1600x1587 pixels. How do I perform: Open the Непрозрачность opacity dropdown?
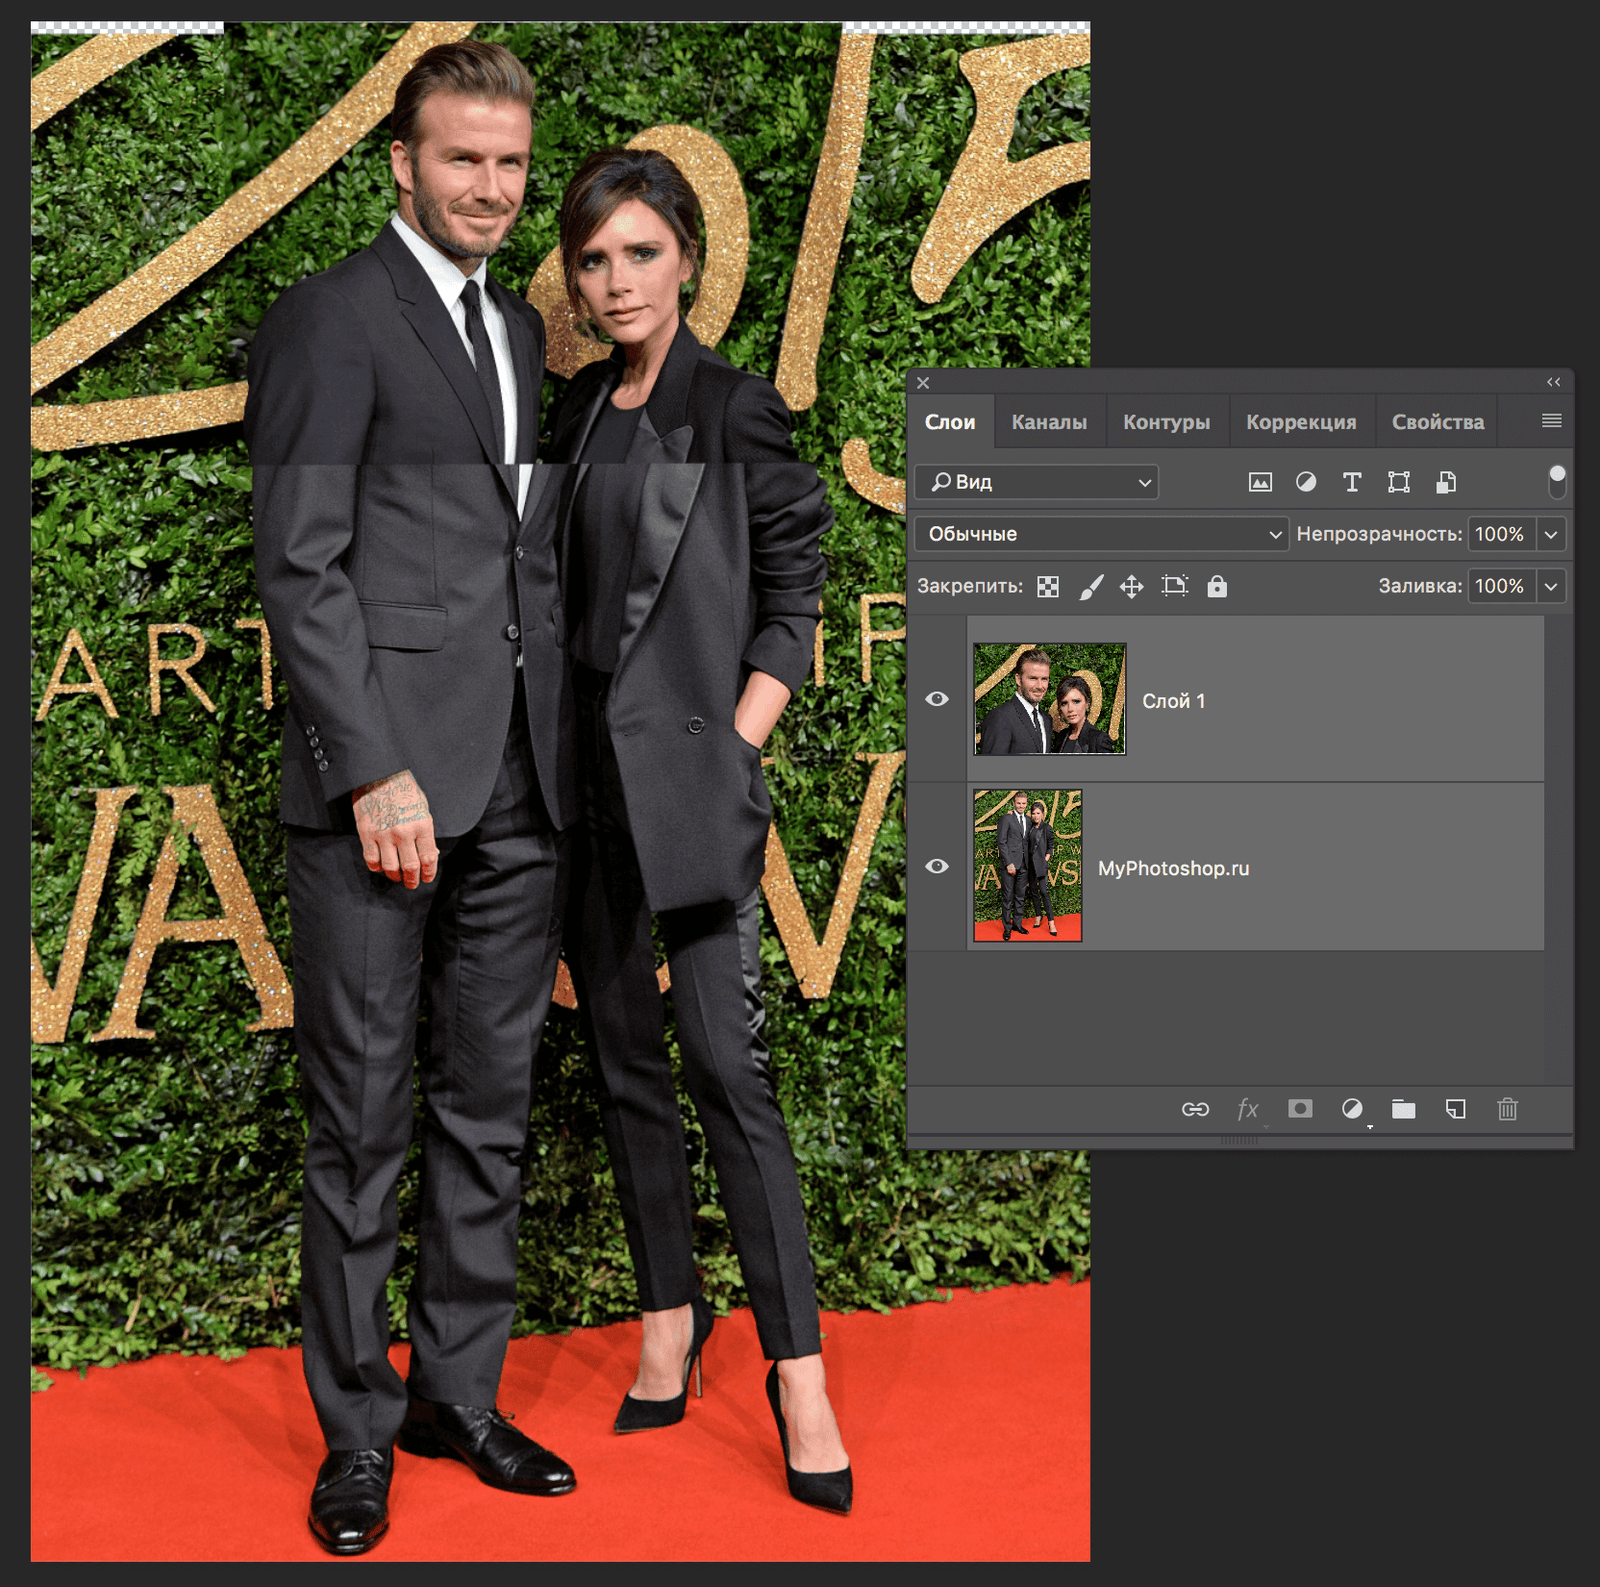click(1551, 534)
